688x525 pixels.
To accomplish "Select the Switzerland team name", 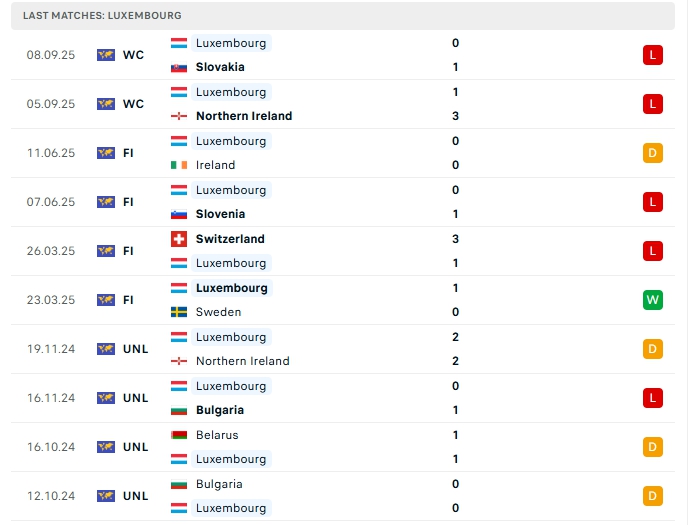I will (230, 239).
